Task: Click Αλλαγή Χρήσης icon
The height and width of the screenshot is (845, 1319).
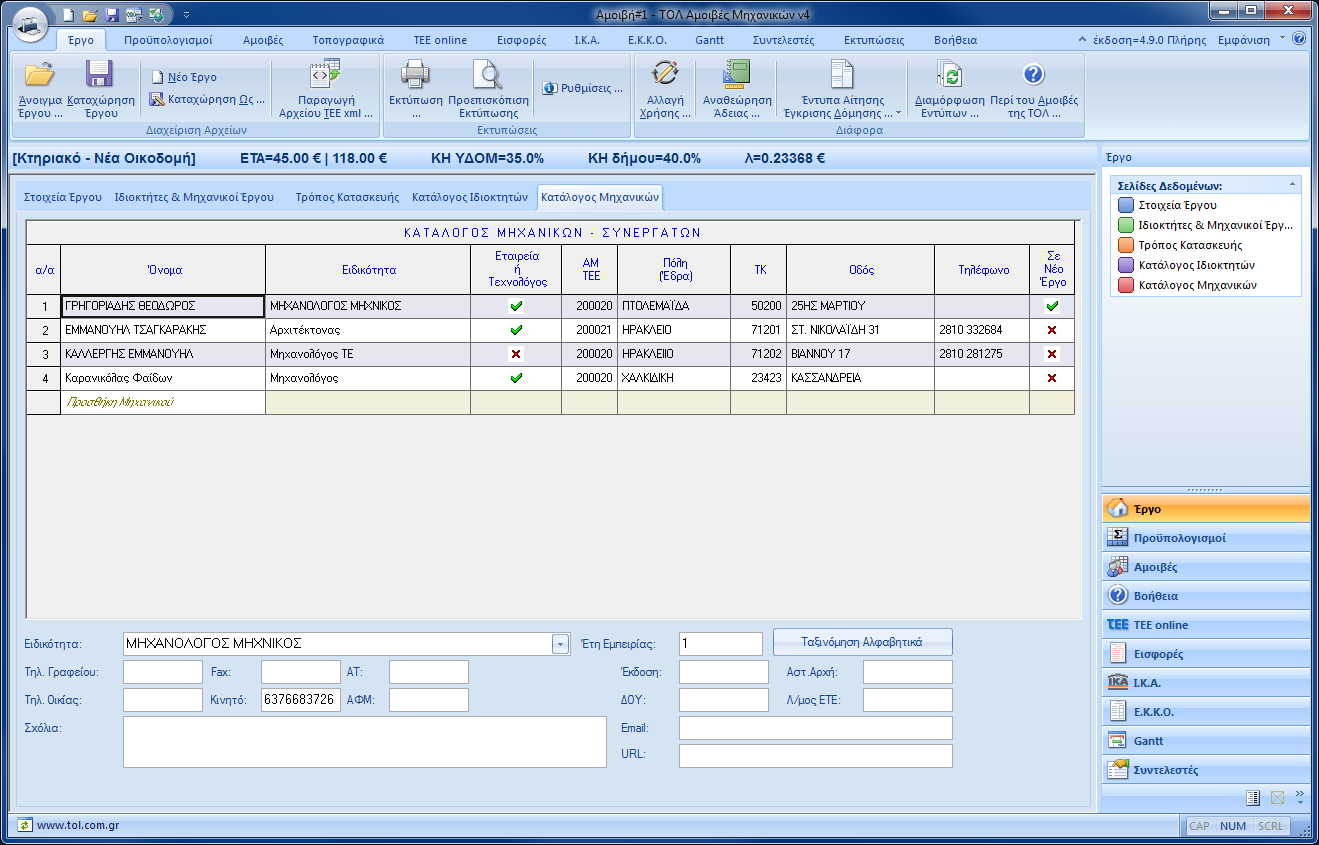Action: click(x=665, y=73)
